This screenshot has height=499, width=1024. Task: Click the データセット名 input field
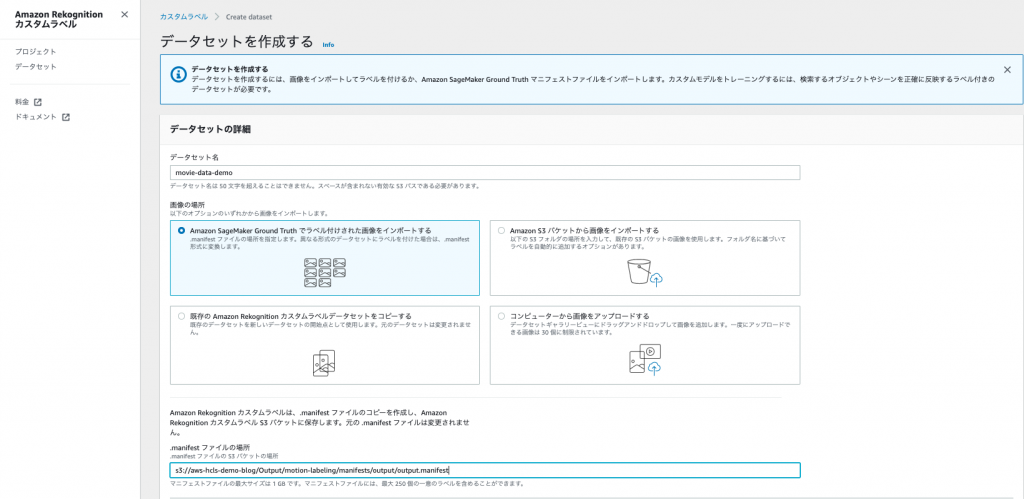(485, 173)
